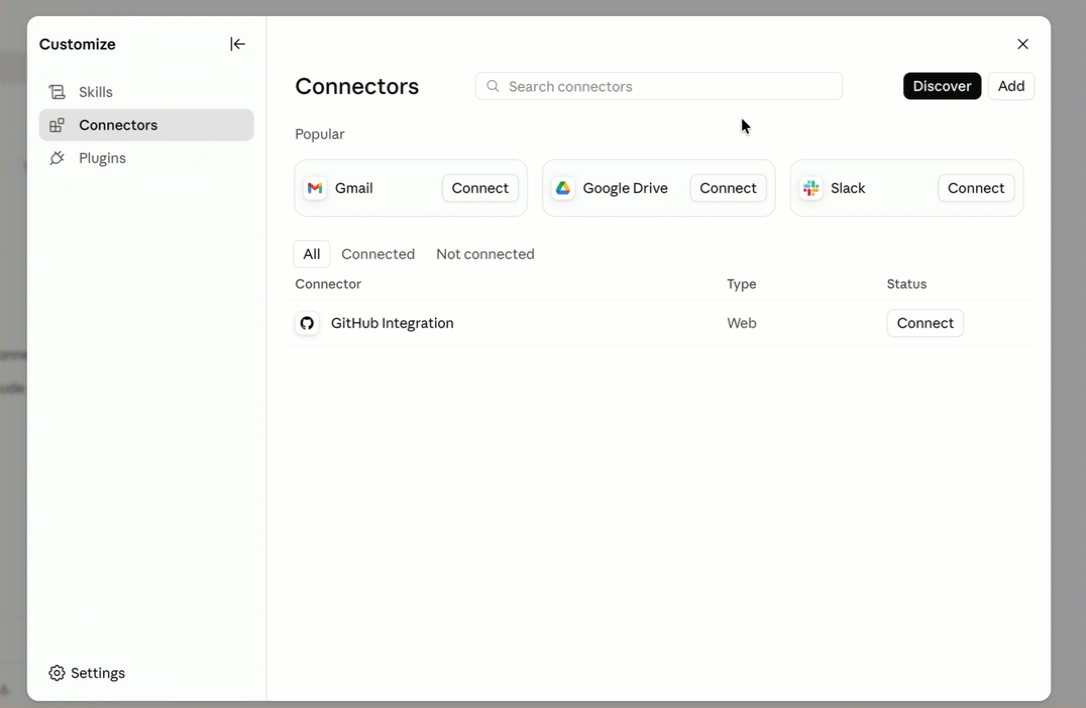The height and width of the screenshot is (708, 1086).
Task: Click the Gmail logo icon
Action: 315,188
